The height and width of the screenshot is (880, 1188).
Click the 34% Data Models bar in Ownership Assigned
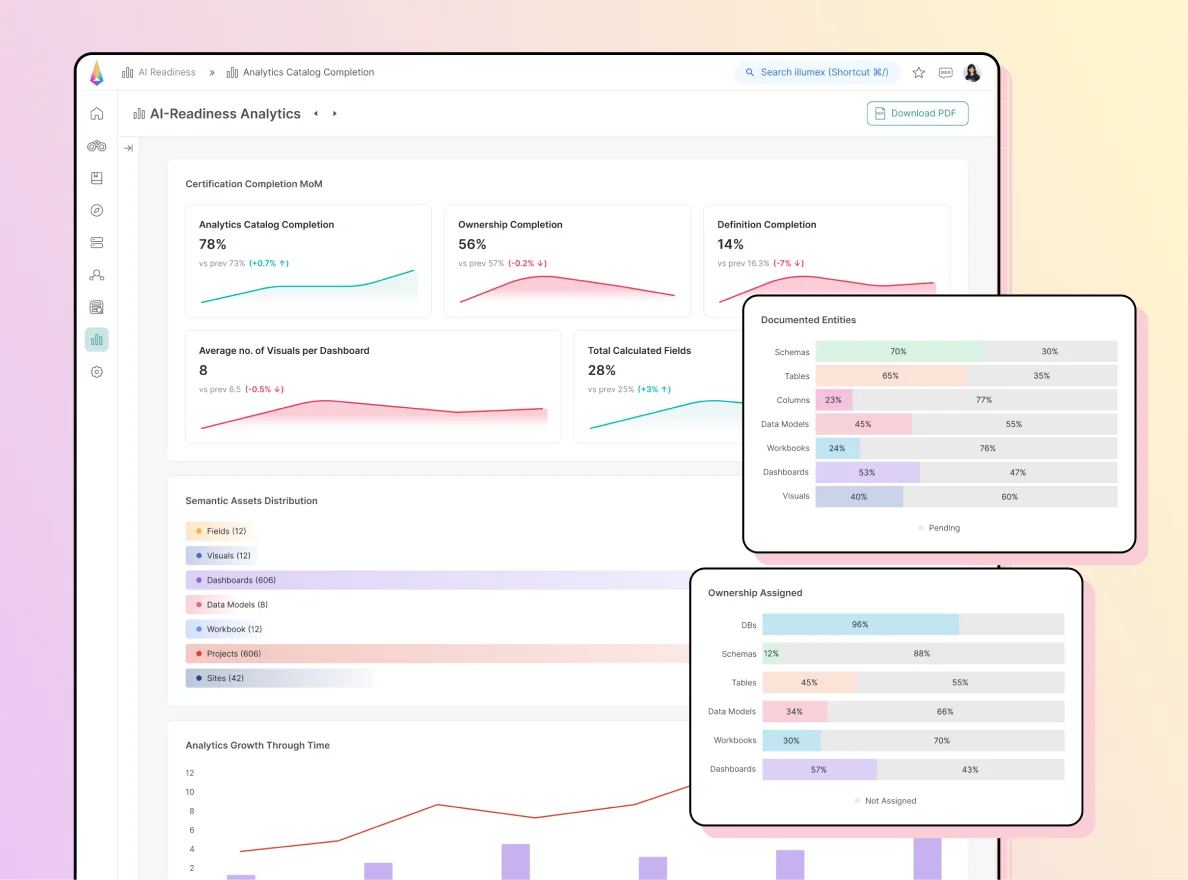(795, 712)
